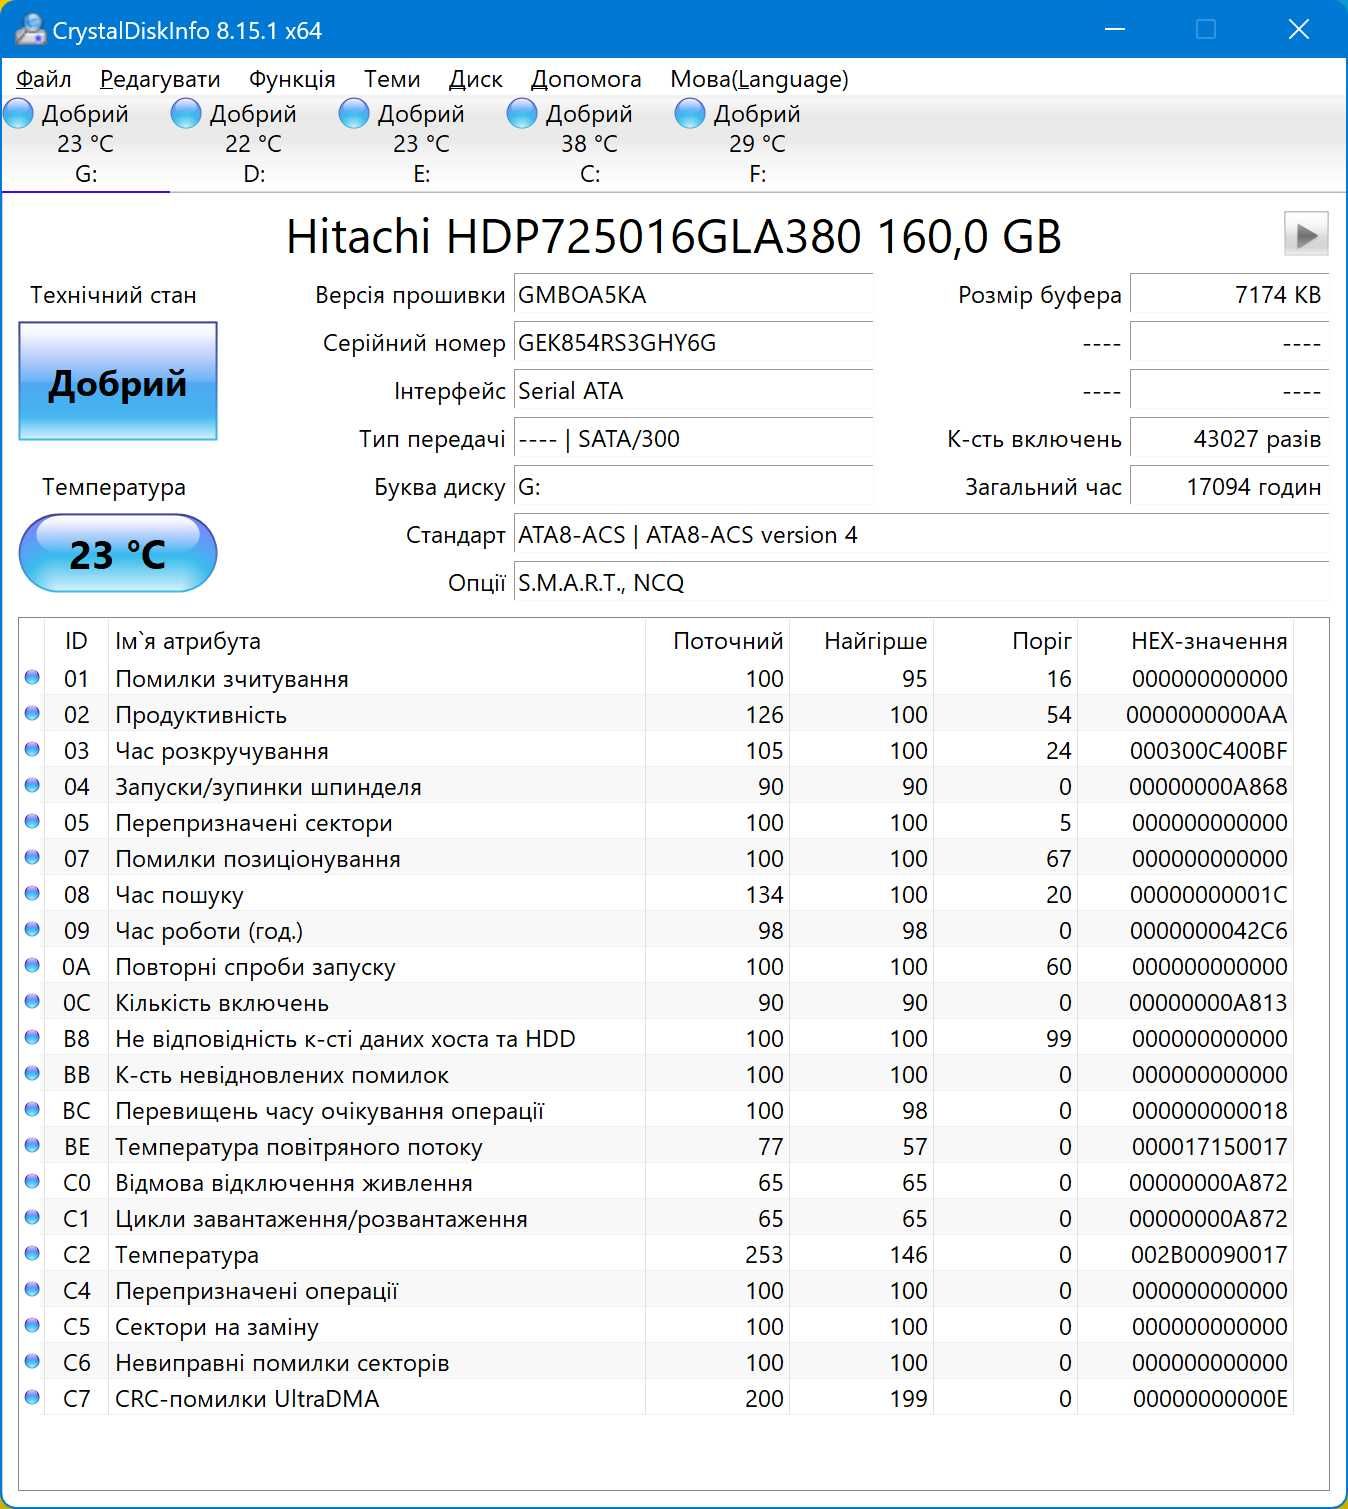This screenshot has height=1509, width=1348.
Task: Select the Температура повітряного потоку attribute name
Action: point(299,1147)
